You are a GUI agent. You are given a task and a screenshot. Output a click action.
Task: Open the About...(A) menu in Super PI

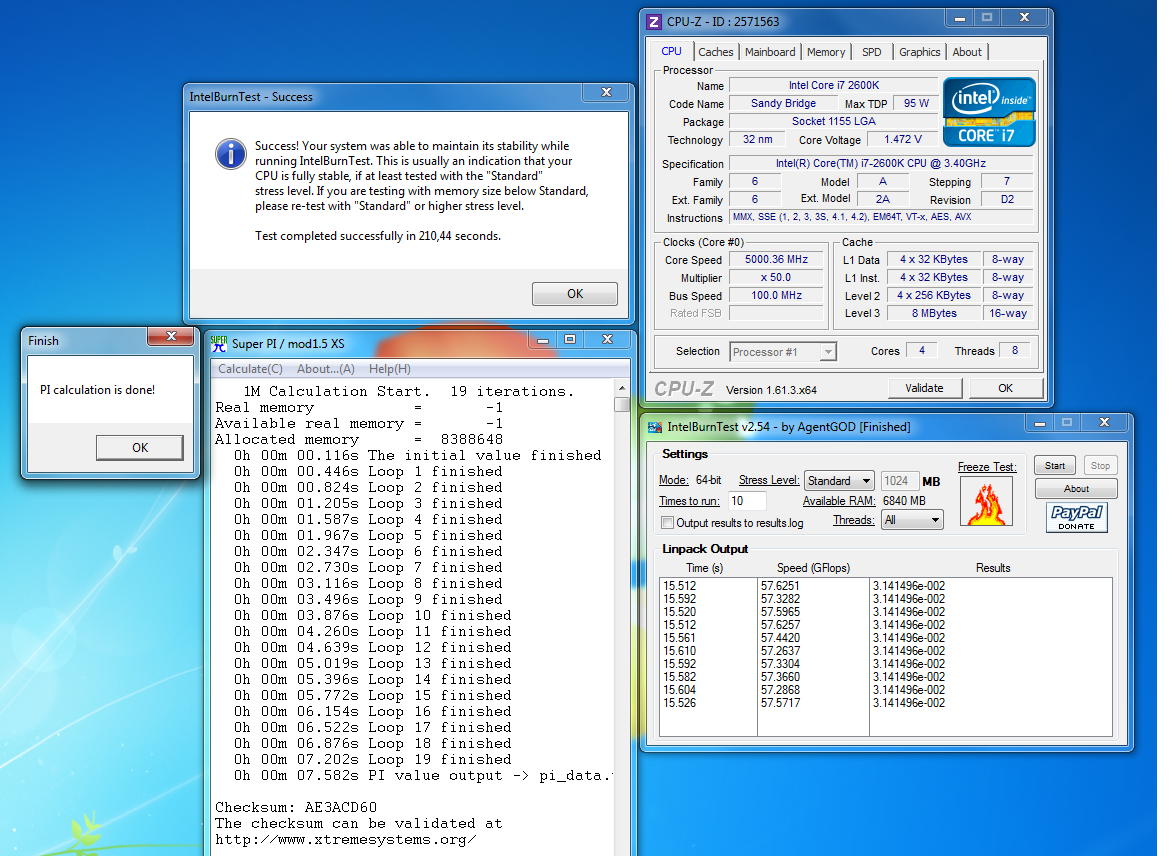tap(326, 369)
